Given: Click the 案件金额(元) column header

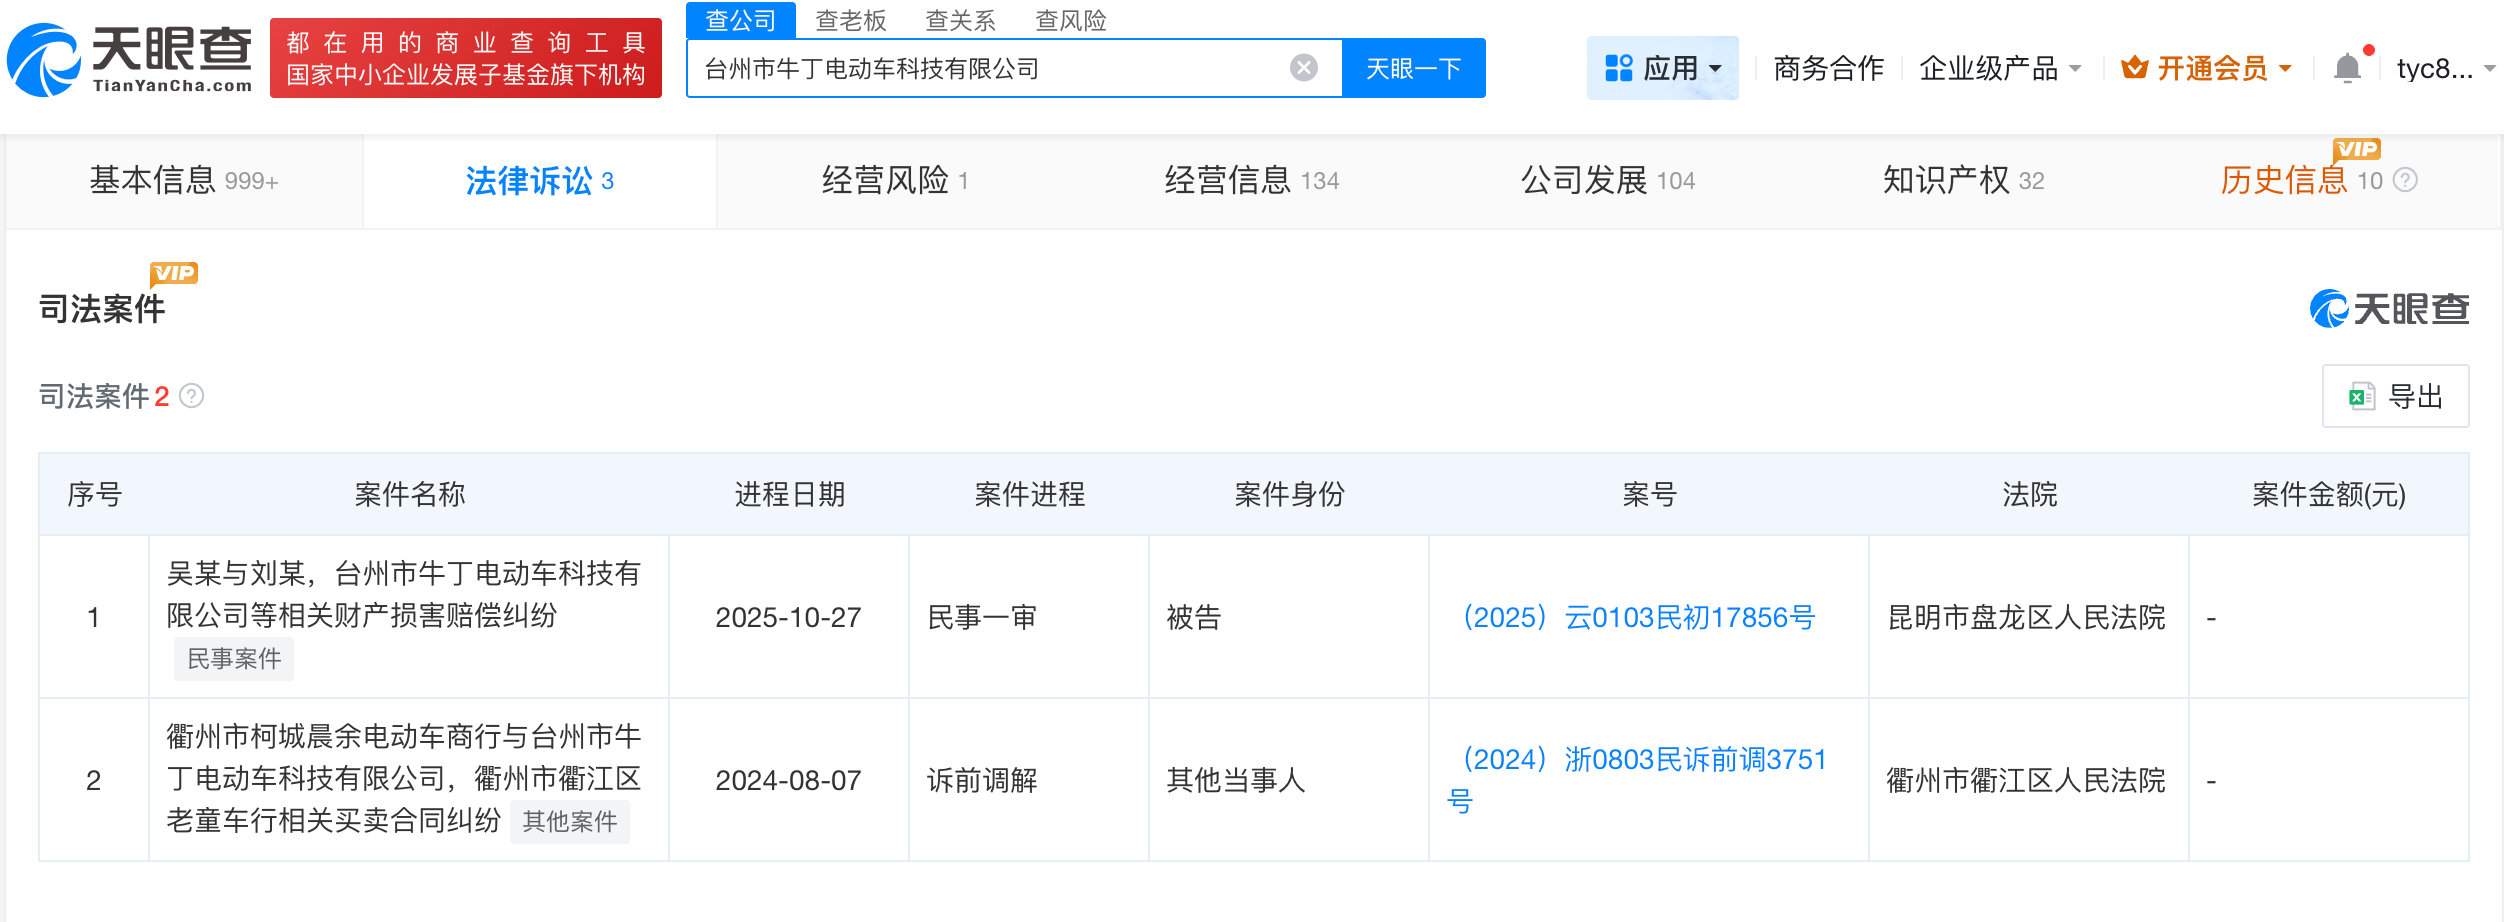Looking at the screenshot, I should click(x=2329, y=494).
